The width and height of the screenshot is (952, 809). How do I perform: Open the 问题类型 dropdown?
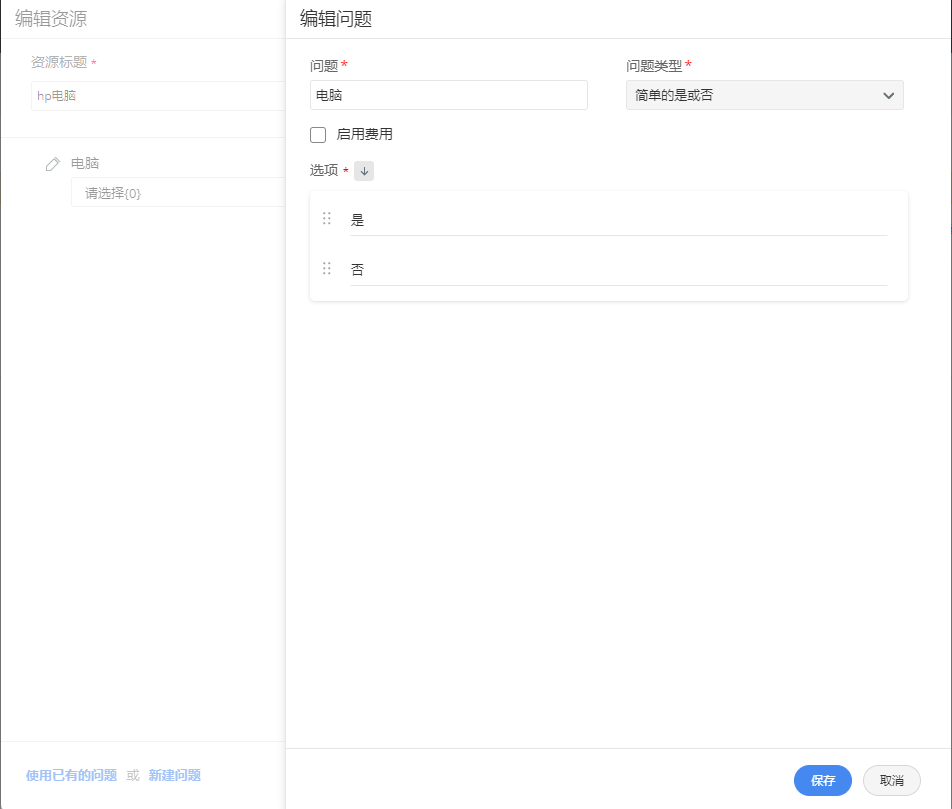pyautogui.click(x=764, y=95)
